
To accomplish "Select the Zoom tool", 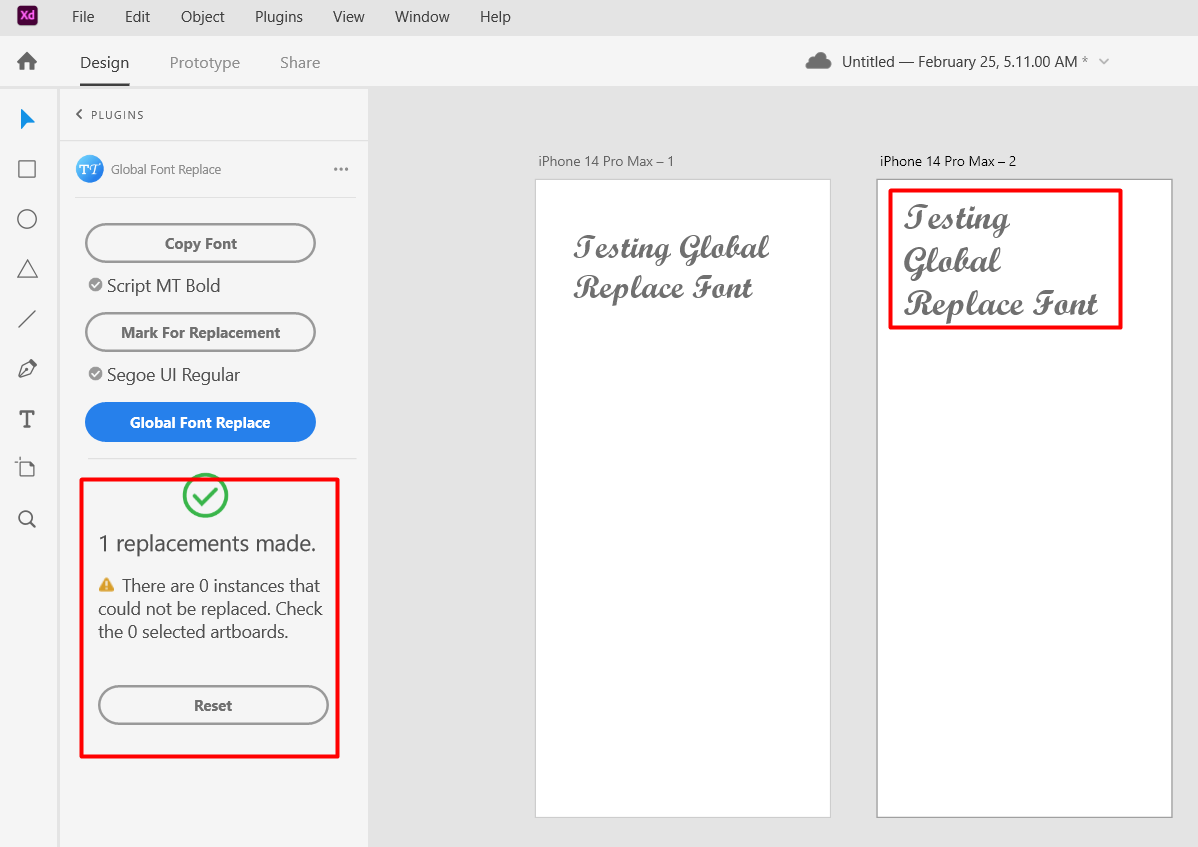I will point(27,518).
